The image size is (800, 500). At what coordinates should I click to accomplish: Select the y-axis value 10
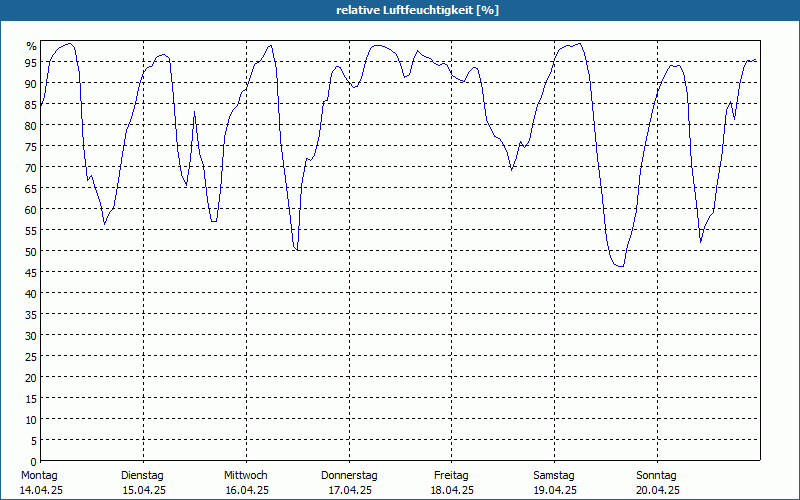(31, 419)
